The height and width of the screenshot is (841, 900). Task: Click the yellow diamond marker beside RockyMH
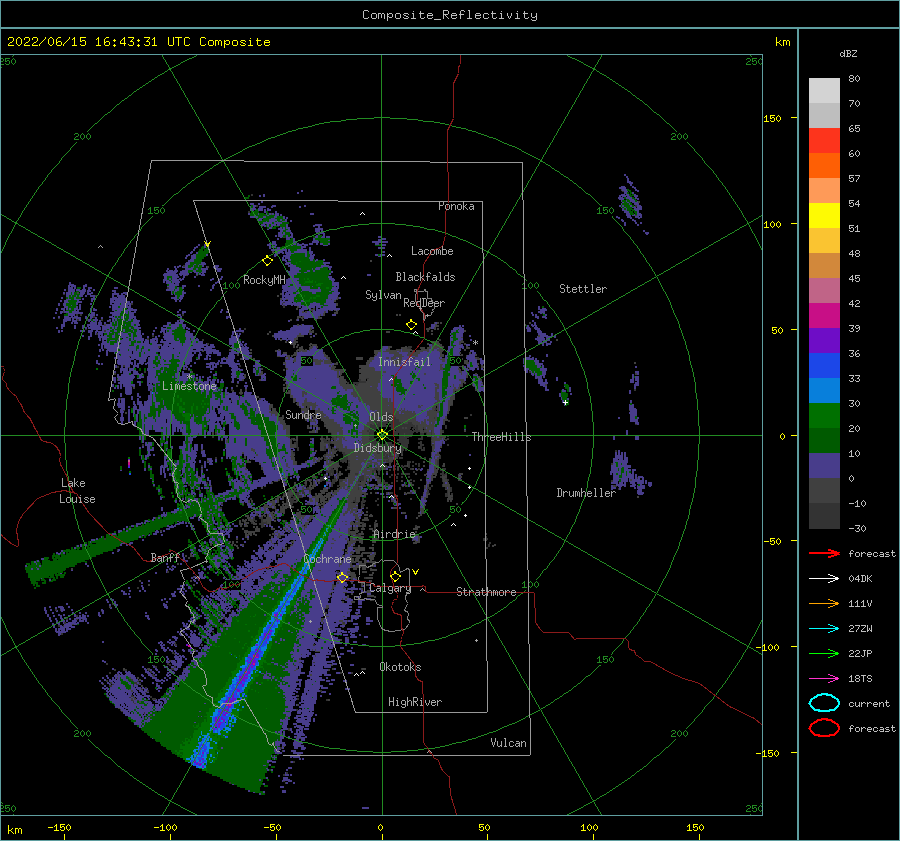pos(267,261)
